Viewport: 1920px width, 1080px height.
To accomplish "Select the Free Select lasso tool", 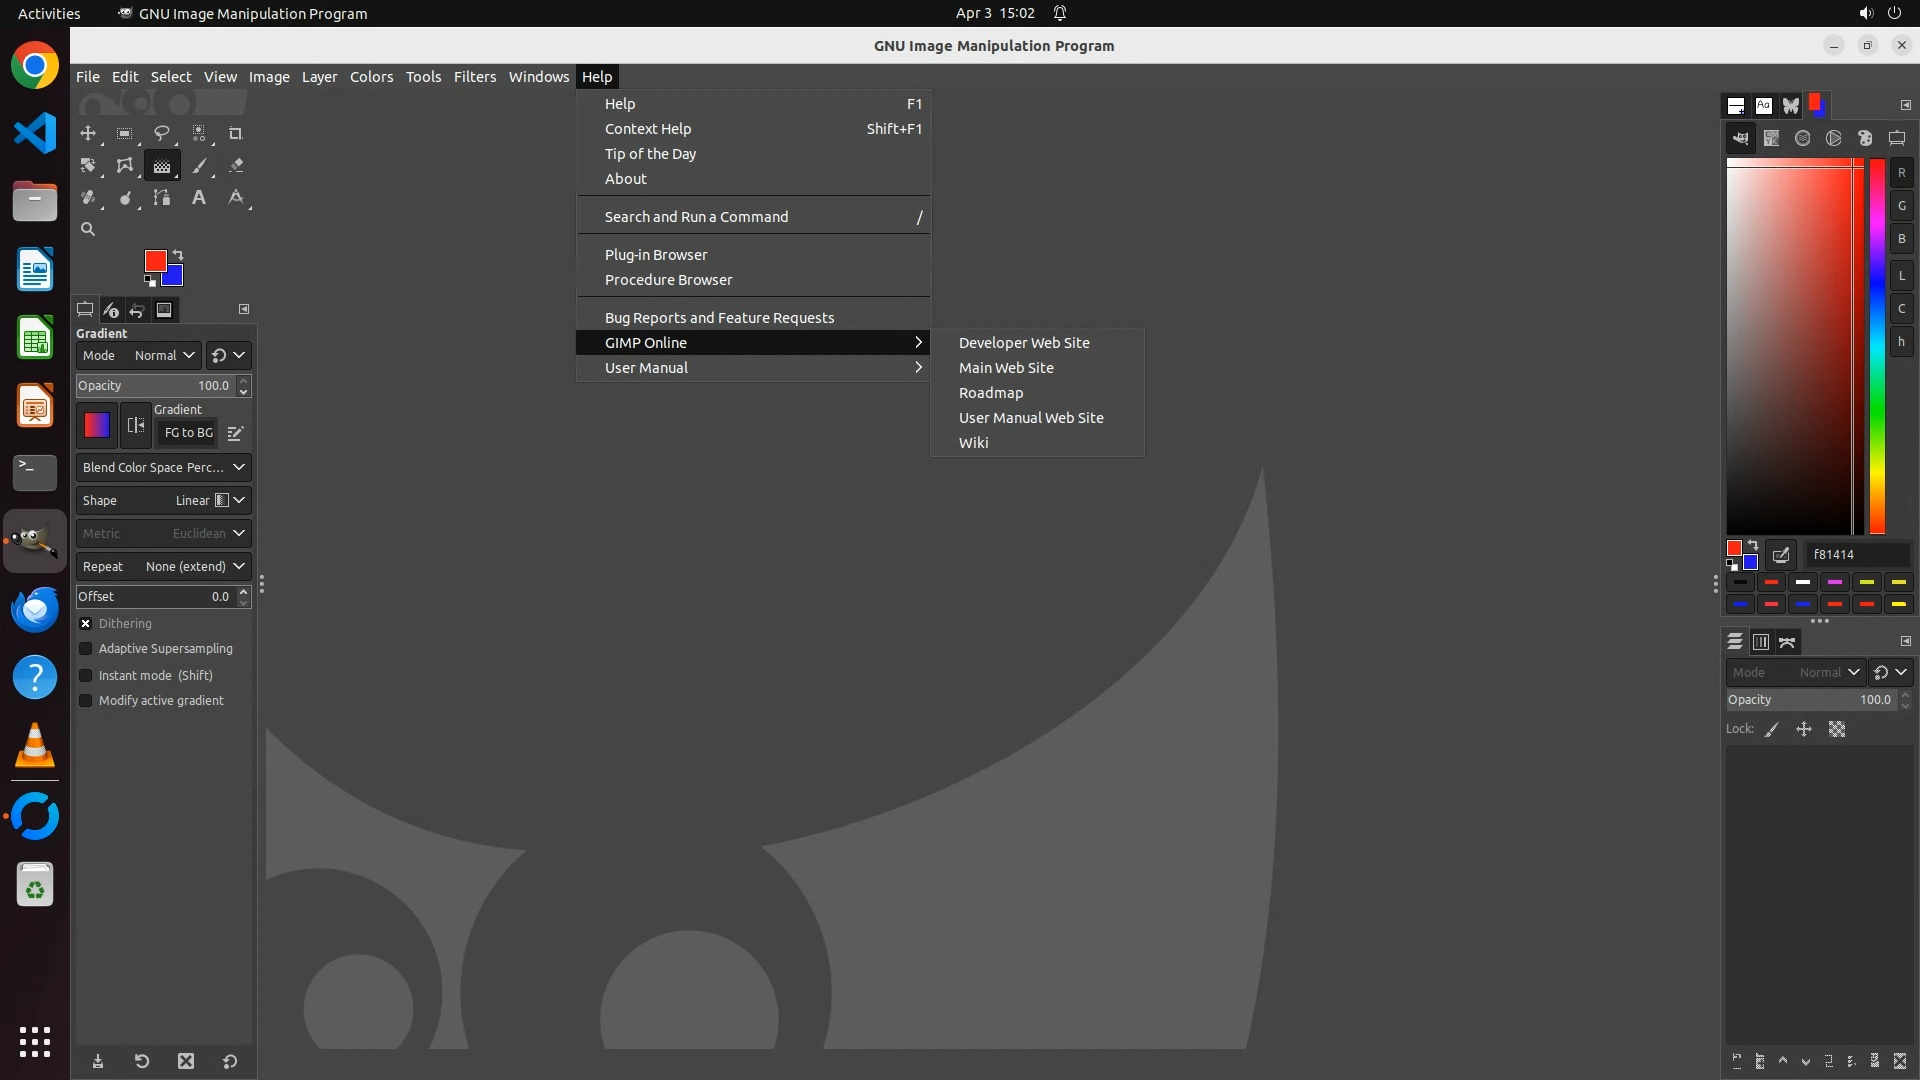I will [161, 133].
